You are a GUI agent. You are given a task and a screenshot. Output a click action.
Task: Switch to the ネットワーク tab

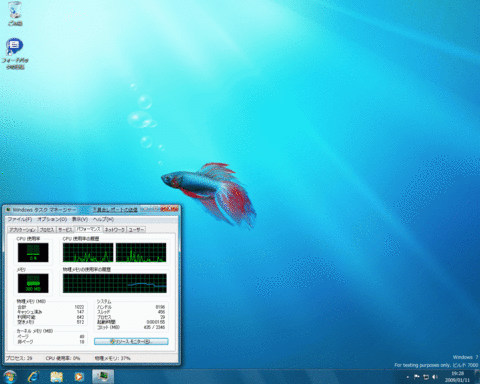coord(115,230)
